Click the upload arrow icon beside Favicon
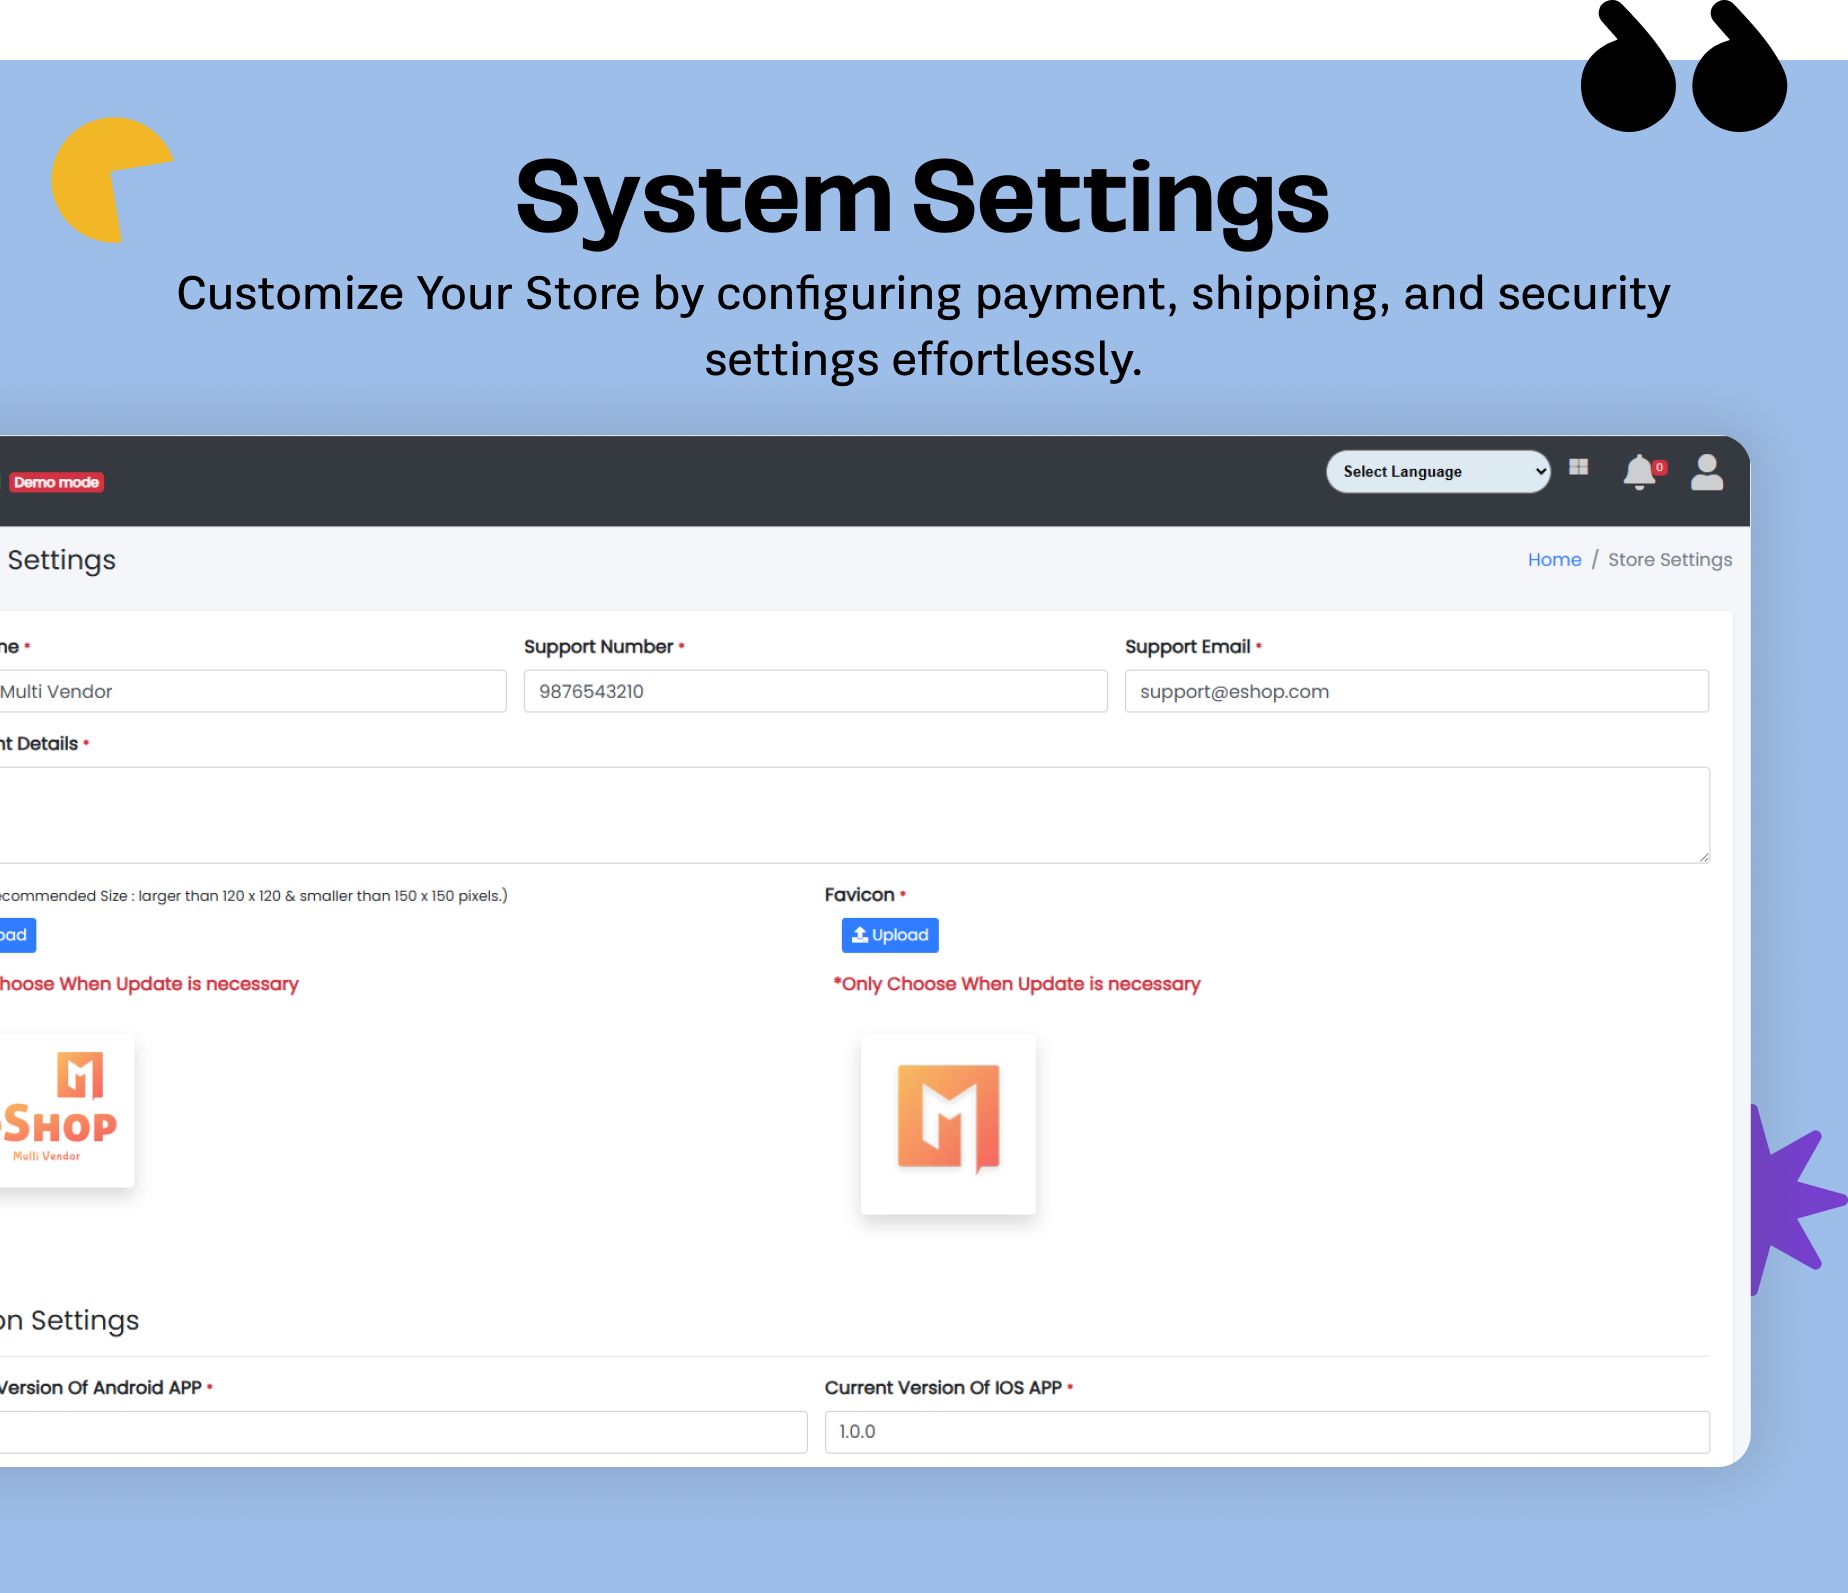 pyautogui.click(x=859, y=935)
